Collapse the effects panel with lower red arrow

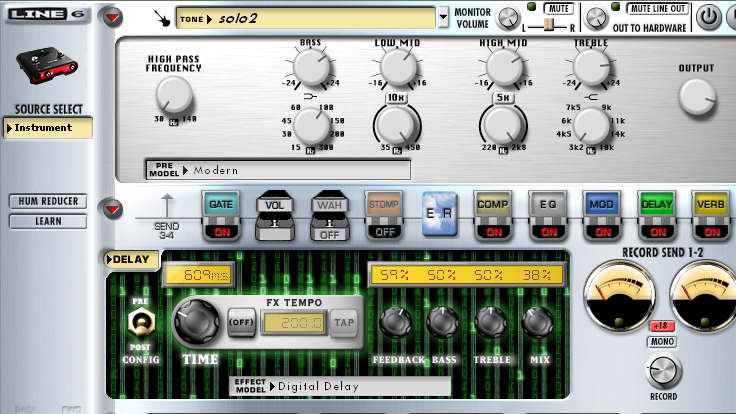click(112, 209)
